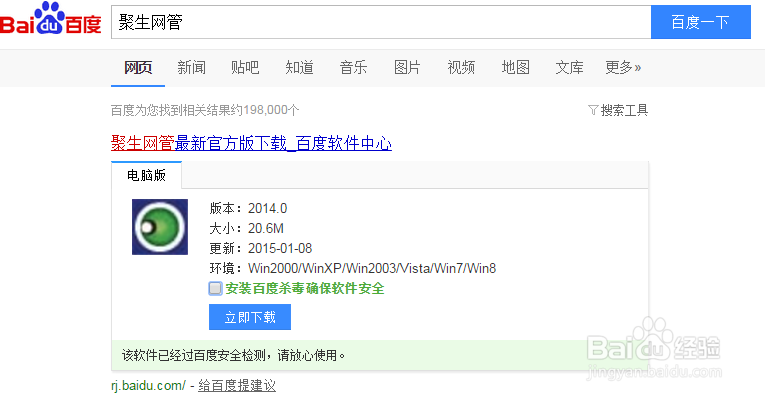Click the update date 2015-01-08
Screen dimensions: 765x399
coord(280,248)
